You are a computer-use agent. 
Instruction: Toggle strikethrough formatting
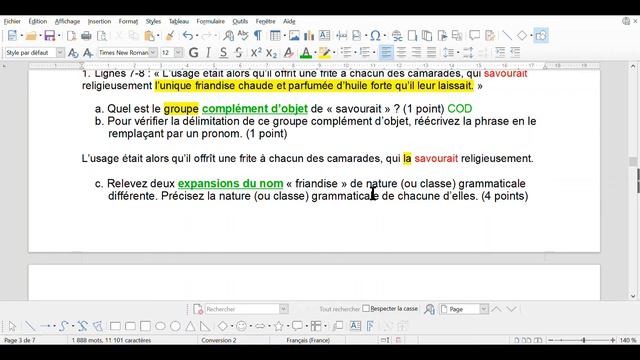point(238,53)
